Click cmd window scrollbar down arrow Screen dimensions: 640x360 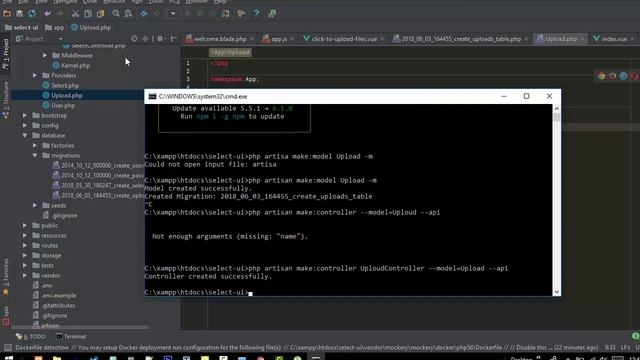(556, 292)
